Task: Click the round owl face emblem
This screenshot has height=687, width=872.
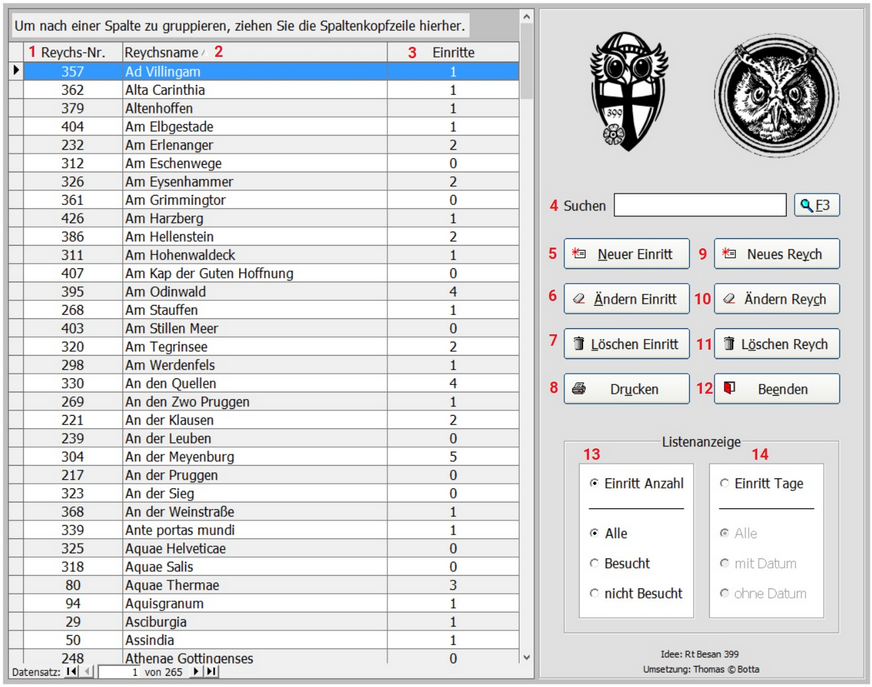Action: (x=776, y=95)
